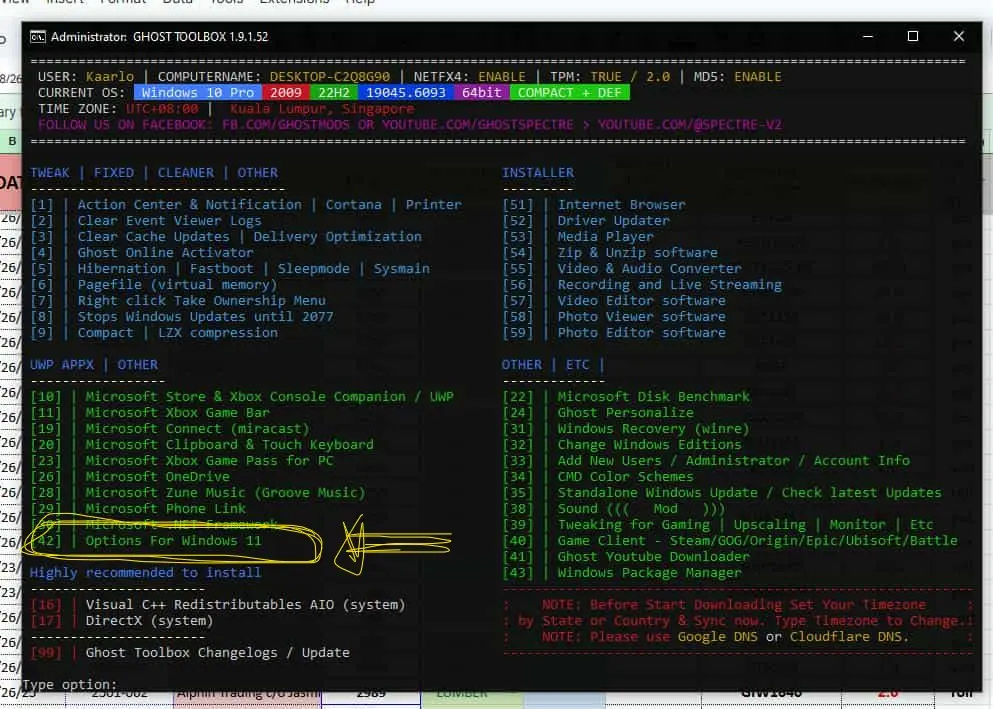Image resolution: width=993 pixels, height=709 pixels.
Task: Click 'Options For Windows 11' entry
Action: 173,541
